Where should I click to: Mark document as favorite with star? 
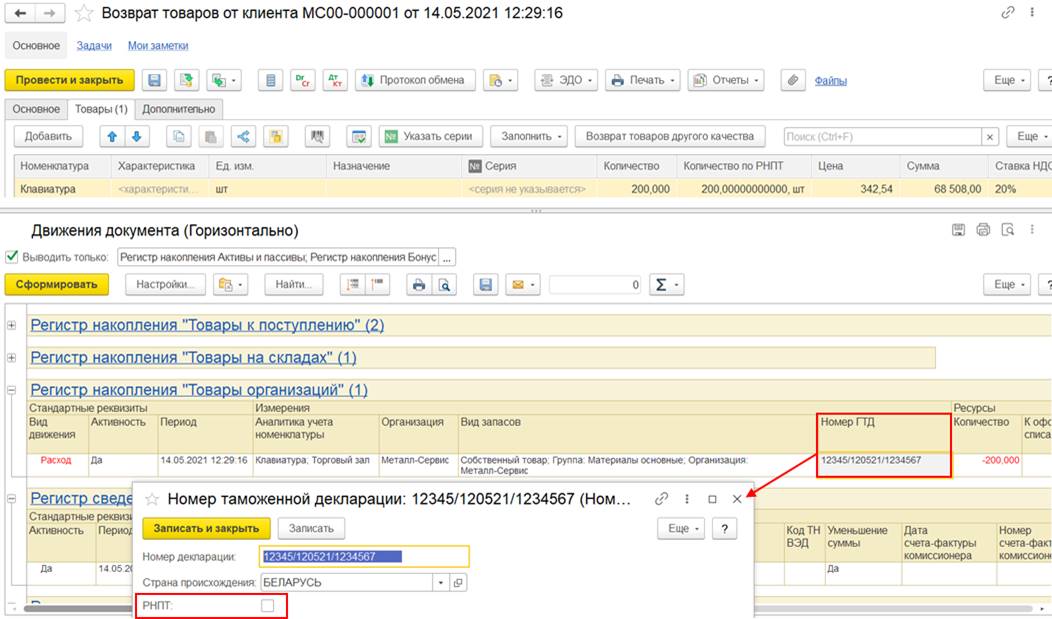83,13
